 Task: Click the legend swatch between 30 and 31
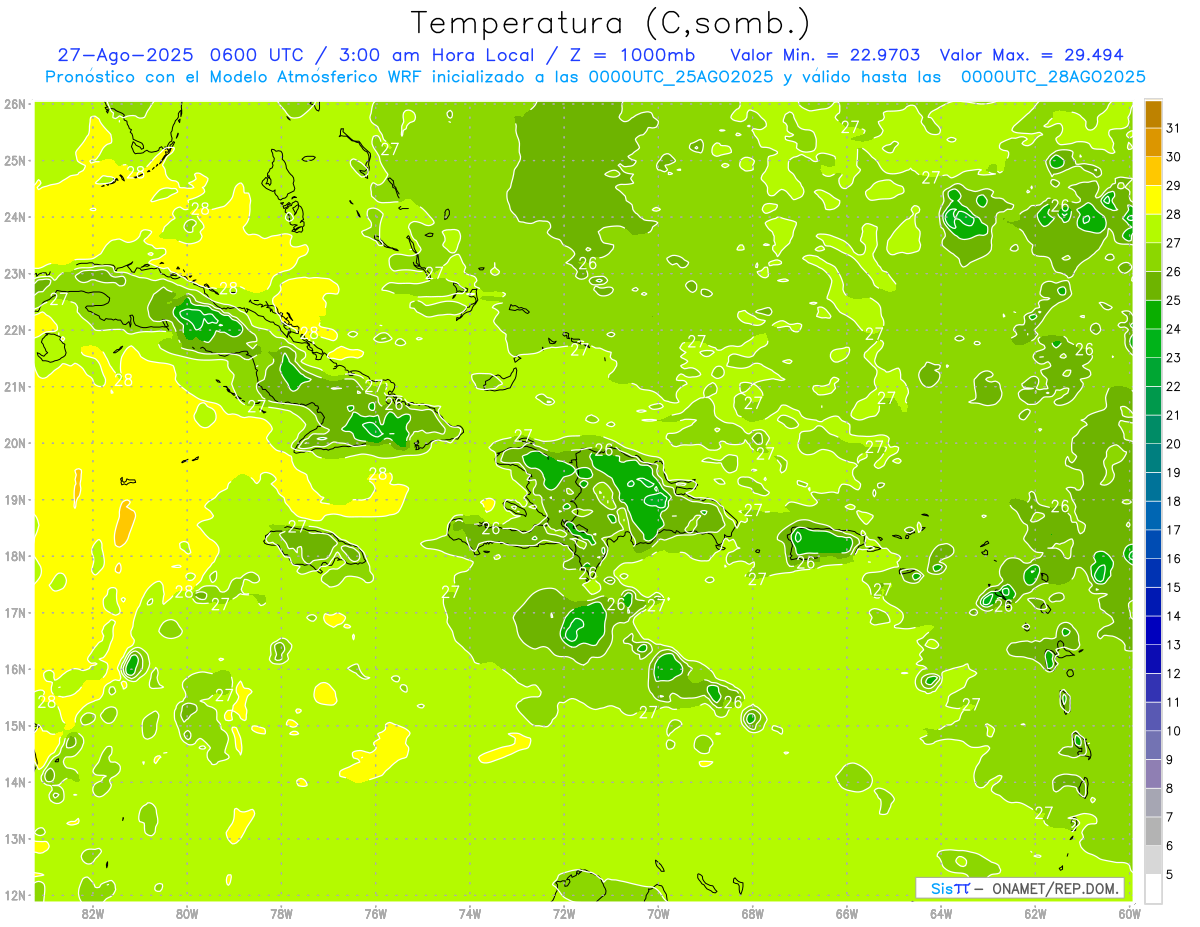1154,142
